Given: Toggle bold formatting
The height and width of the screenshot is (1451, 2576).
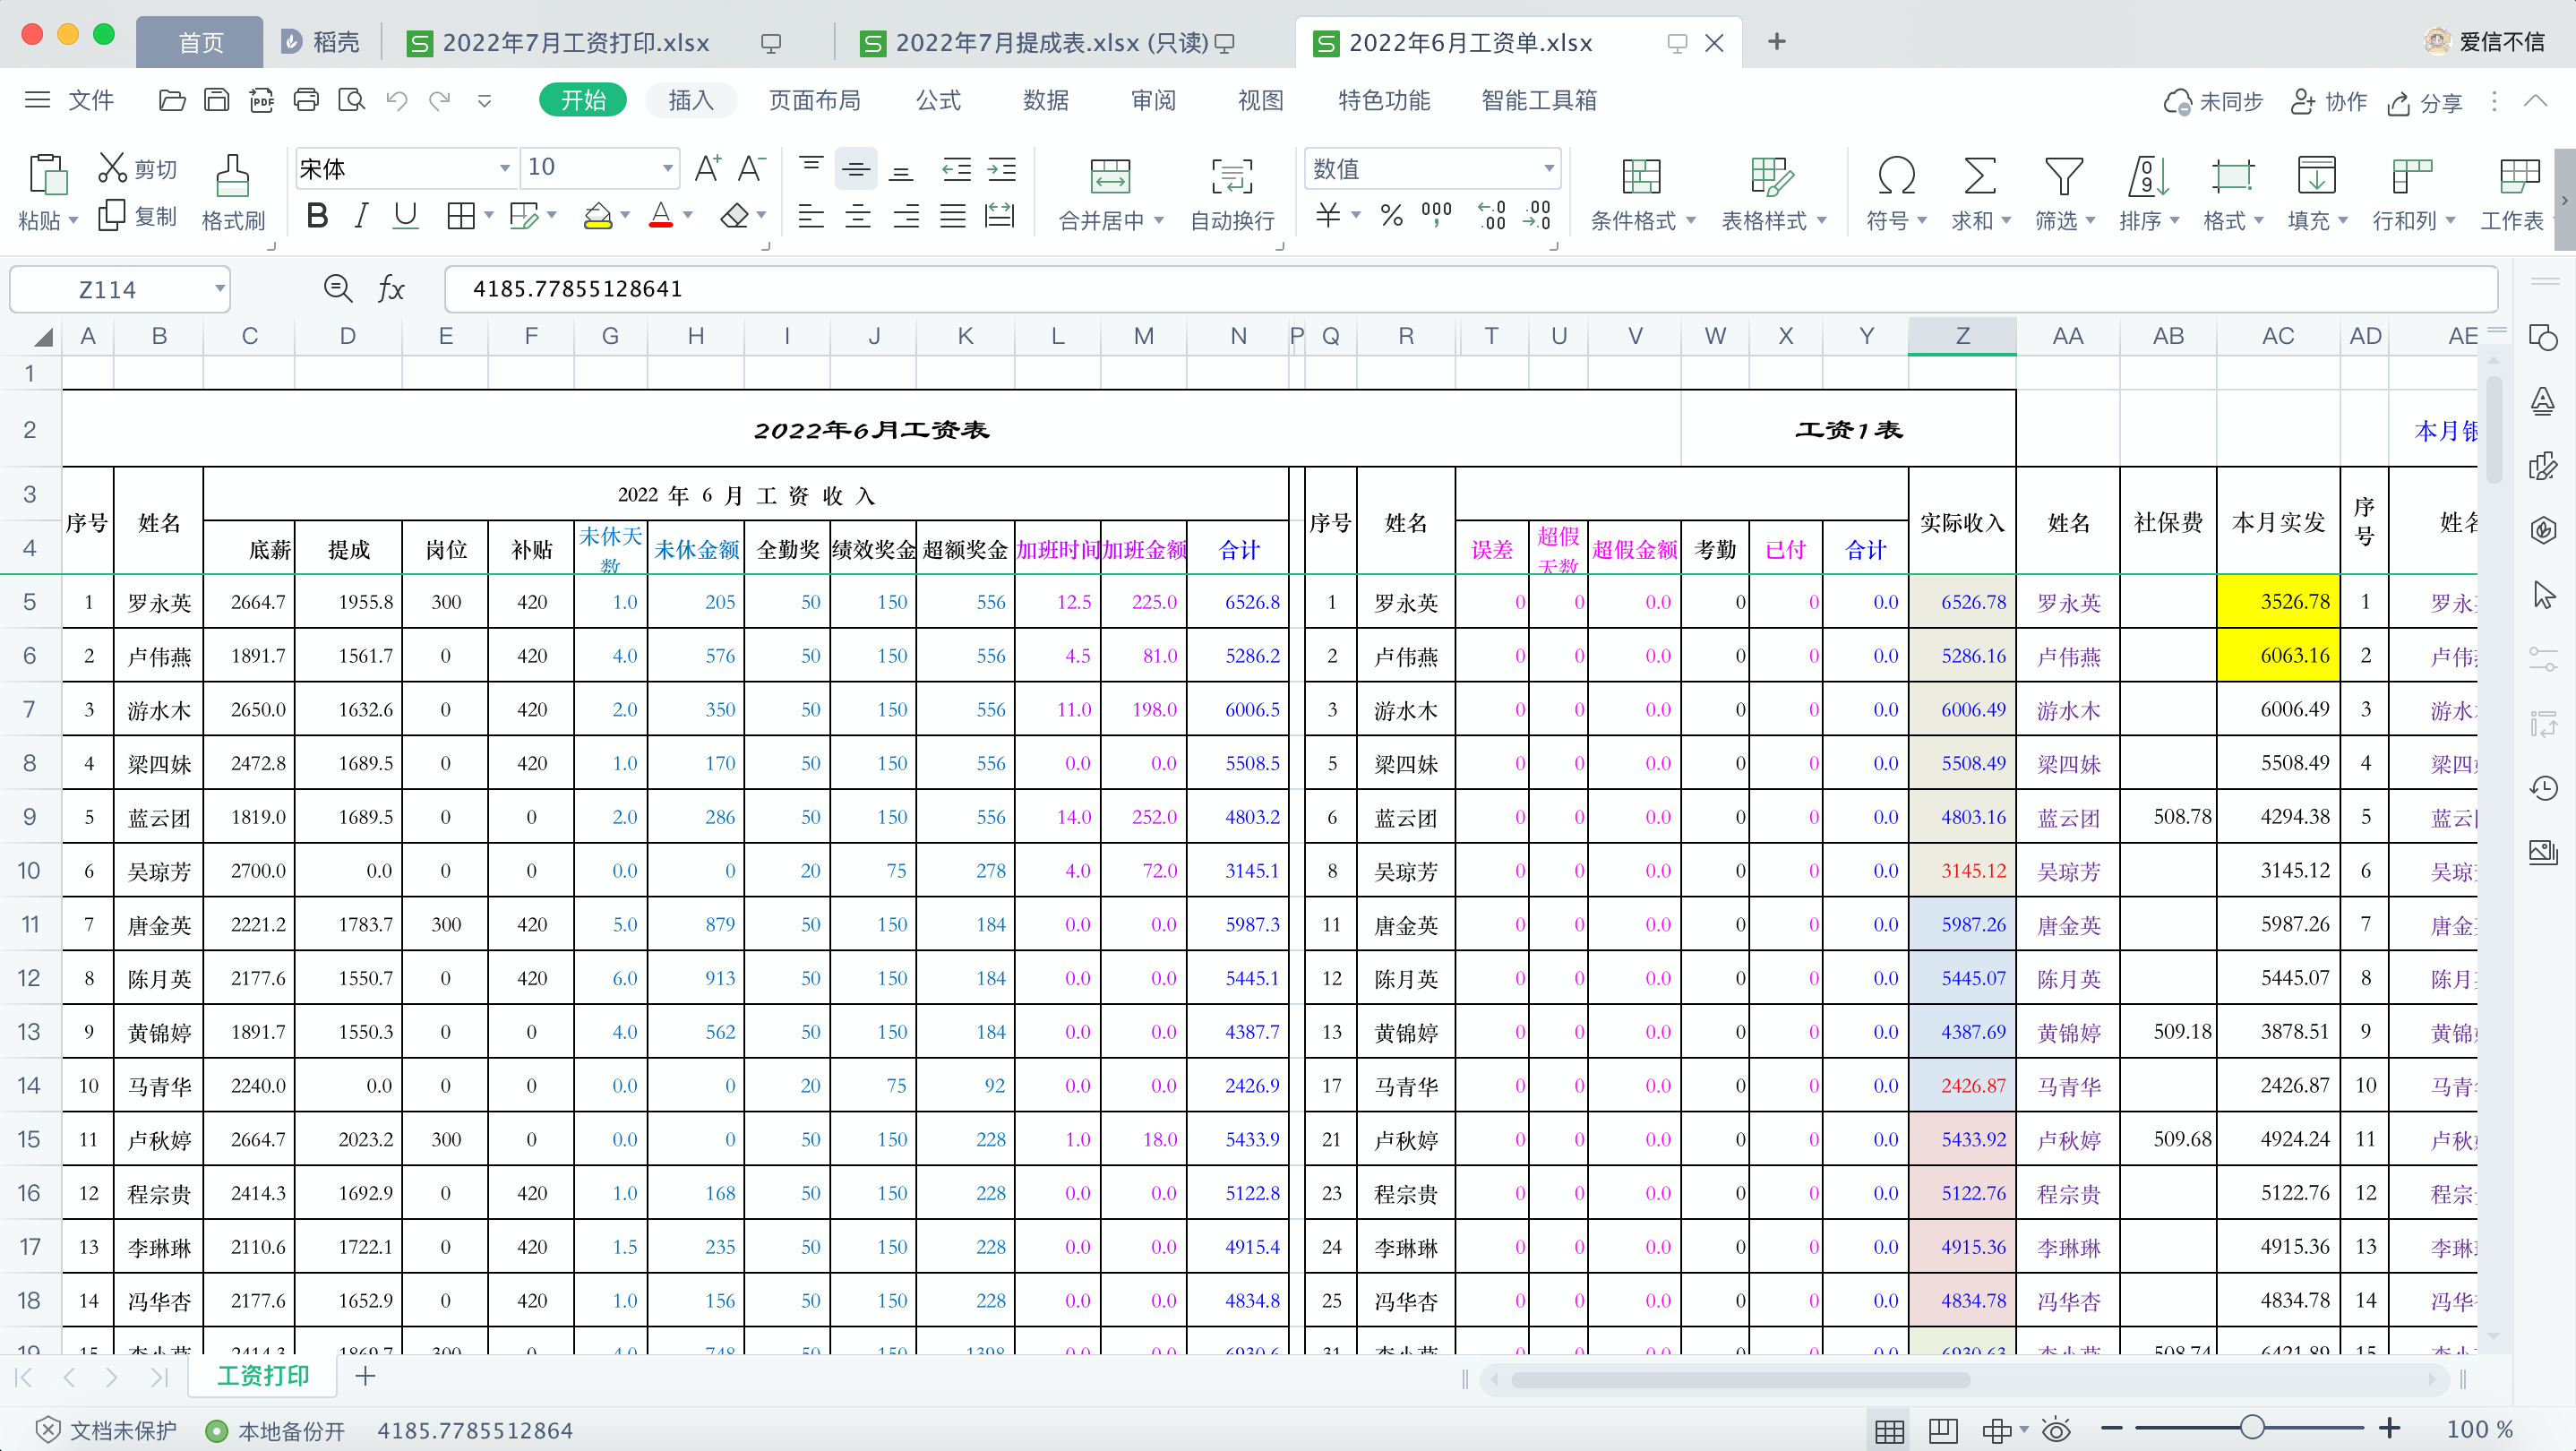Looking at the screenshot, I should click(x=317, y=216).
